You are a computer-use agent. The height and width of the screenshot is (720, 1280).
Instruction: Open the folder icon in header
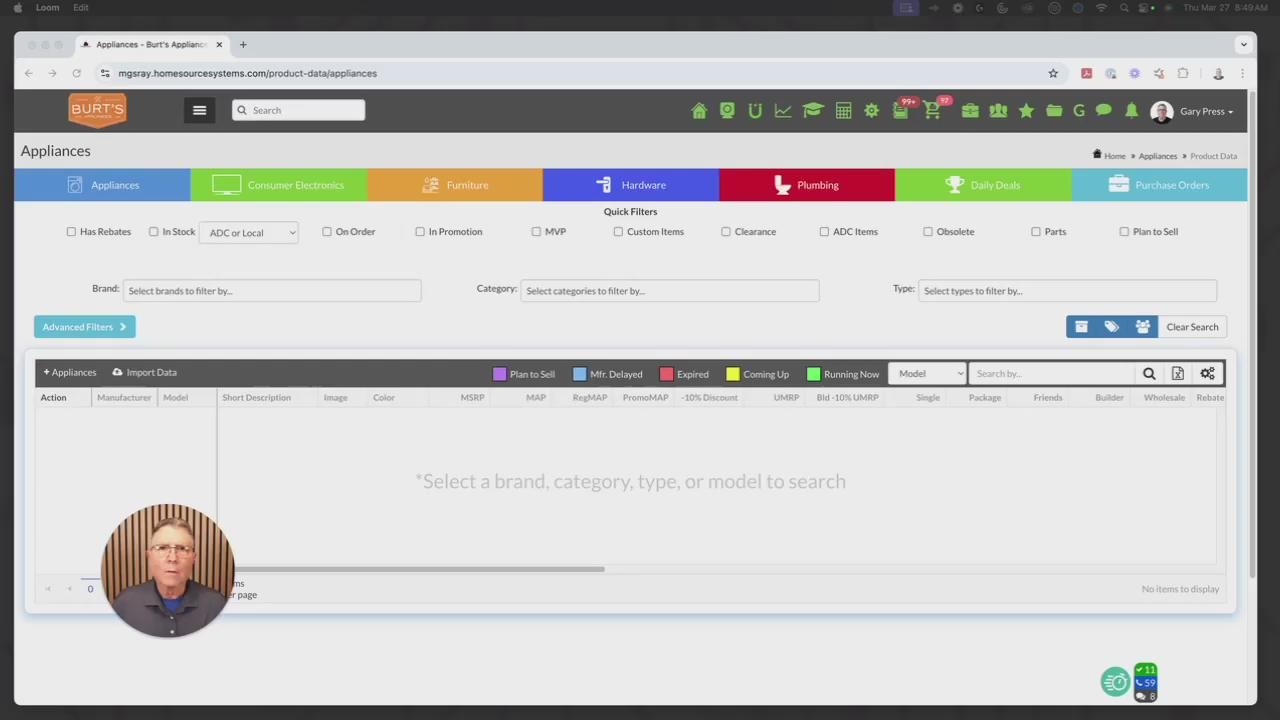[1054, 111]
